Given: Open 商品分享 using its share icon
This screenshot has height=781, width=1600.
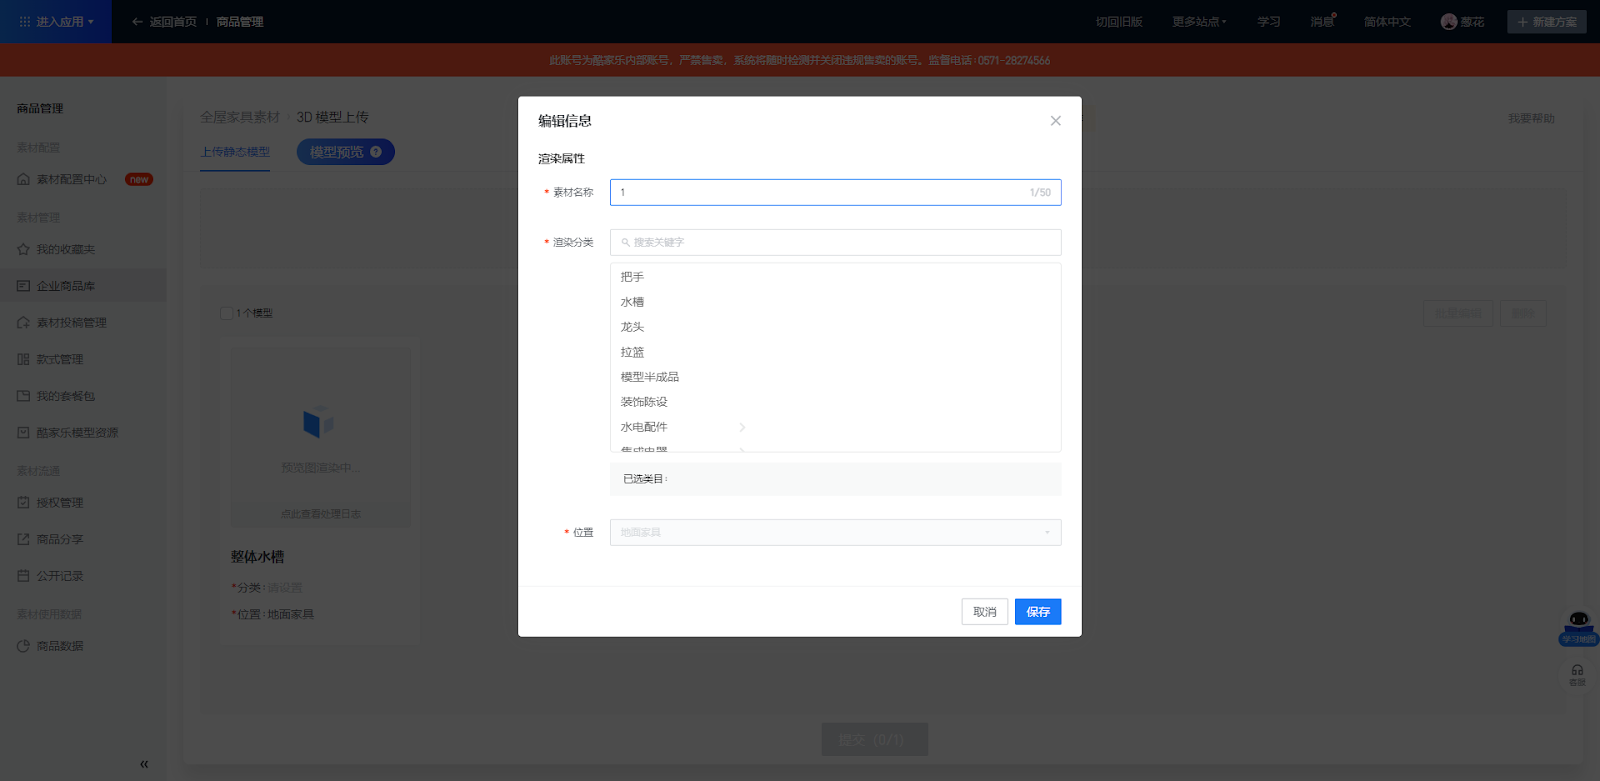Looking at the screenshot, I should [x=23, y=539].
